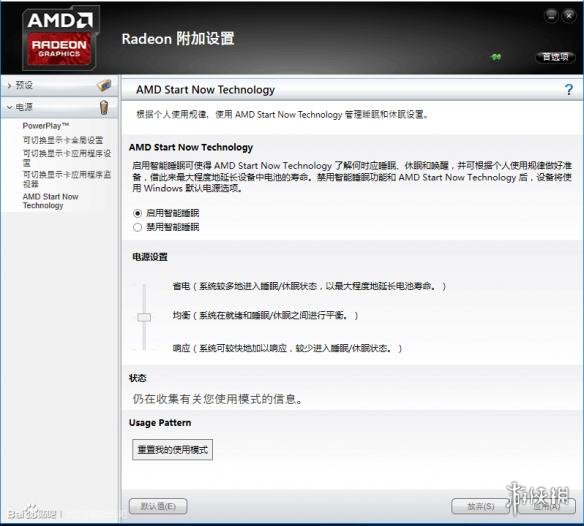
Task: Click the 电源设置 heading
Action: tap(150, 257)
